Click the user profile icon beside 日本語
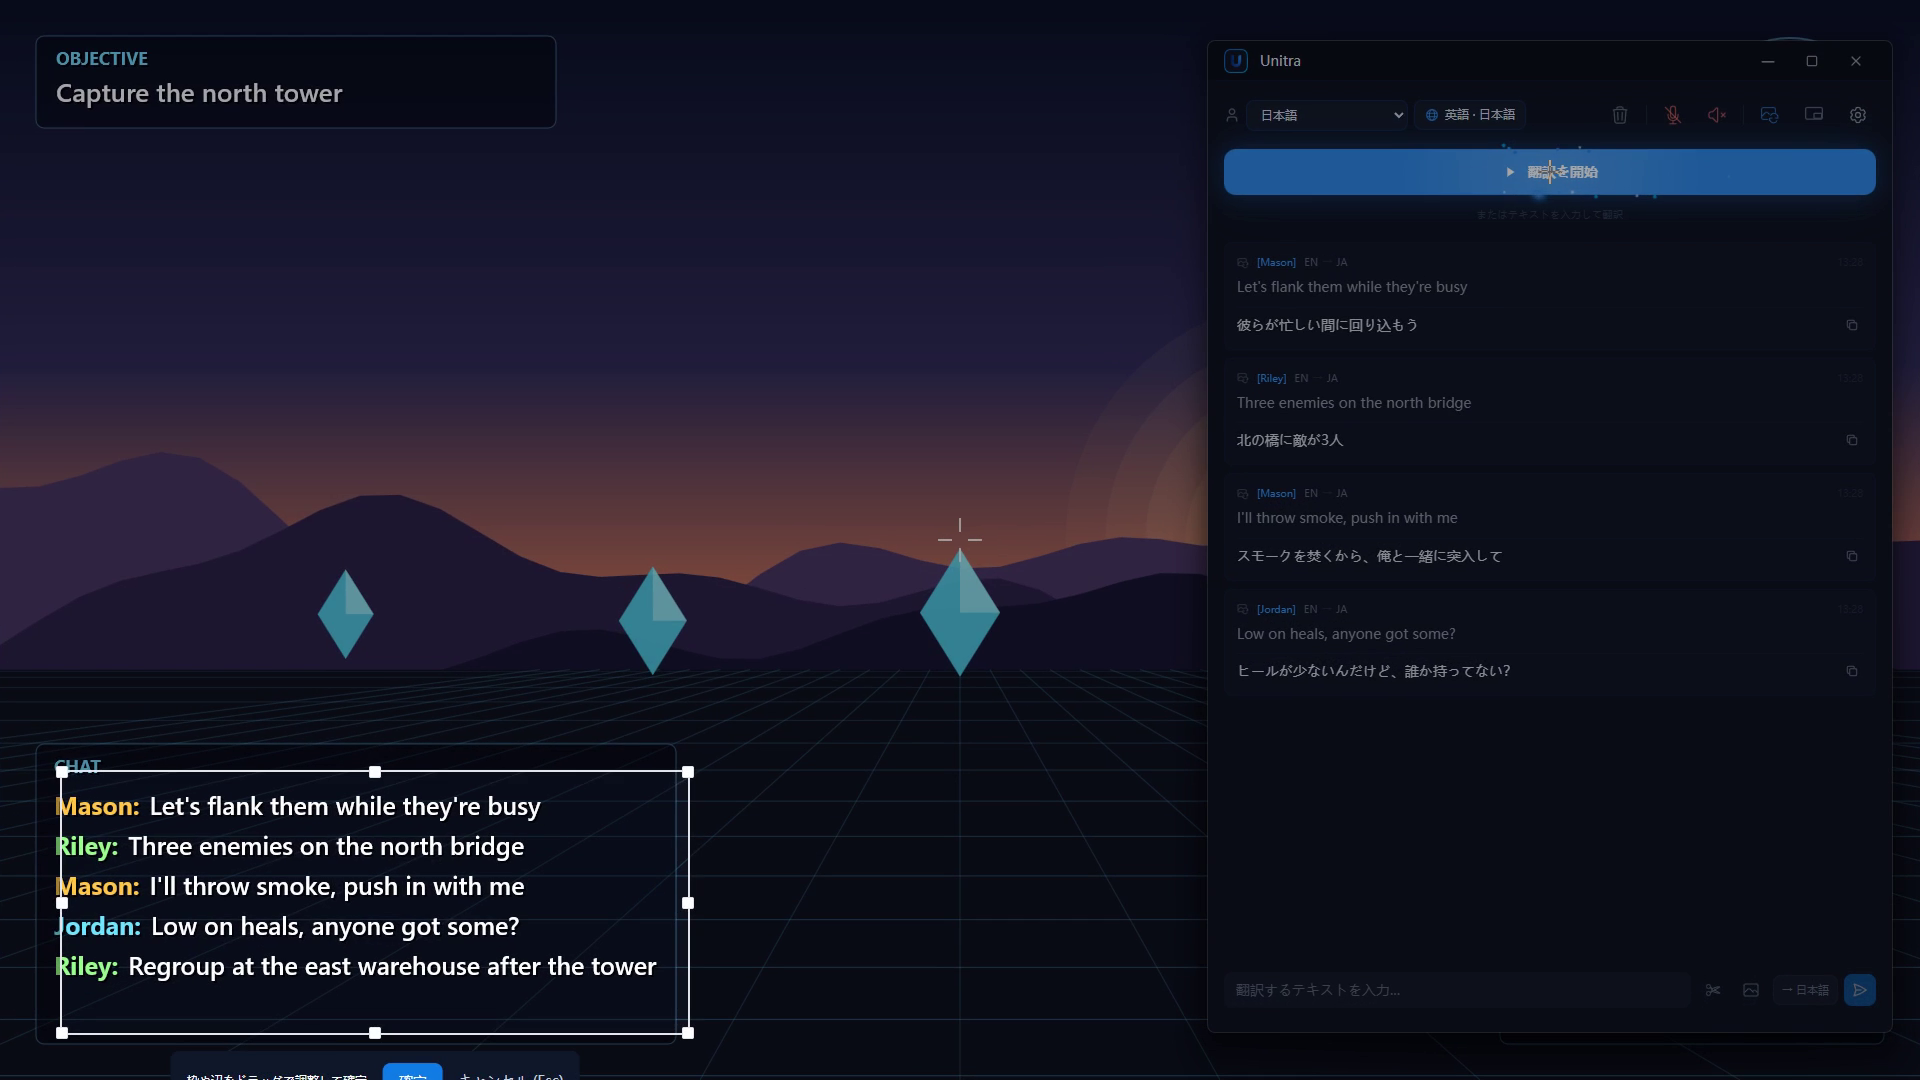 pyautogui.click(x=1232, y=115)
